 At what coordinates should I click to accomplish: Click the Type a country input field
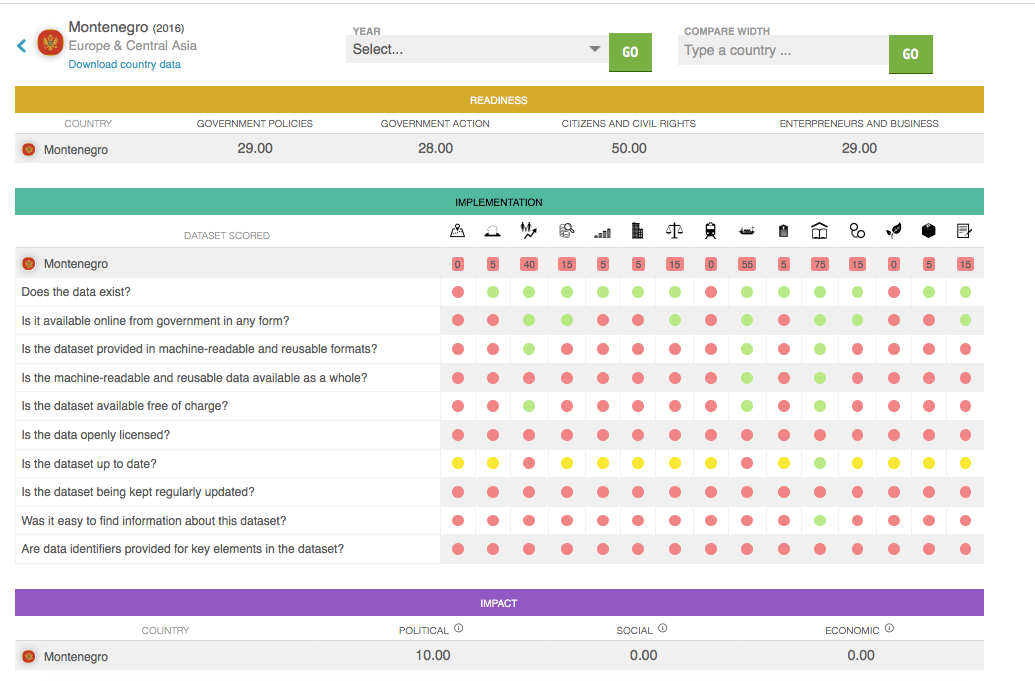pos(783,50)
